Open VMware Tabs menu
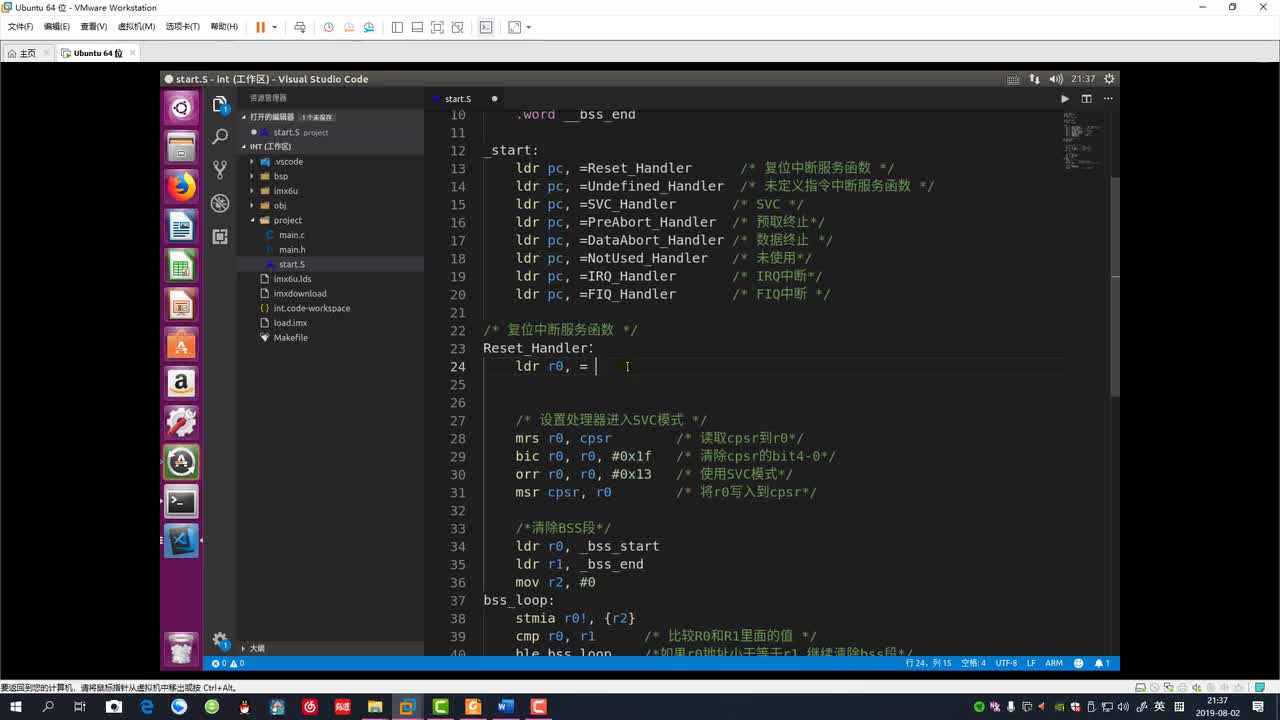The image size is (1280, 720). click(182, 27)
